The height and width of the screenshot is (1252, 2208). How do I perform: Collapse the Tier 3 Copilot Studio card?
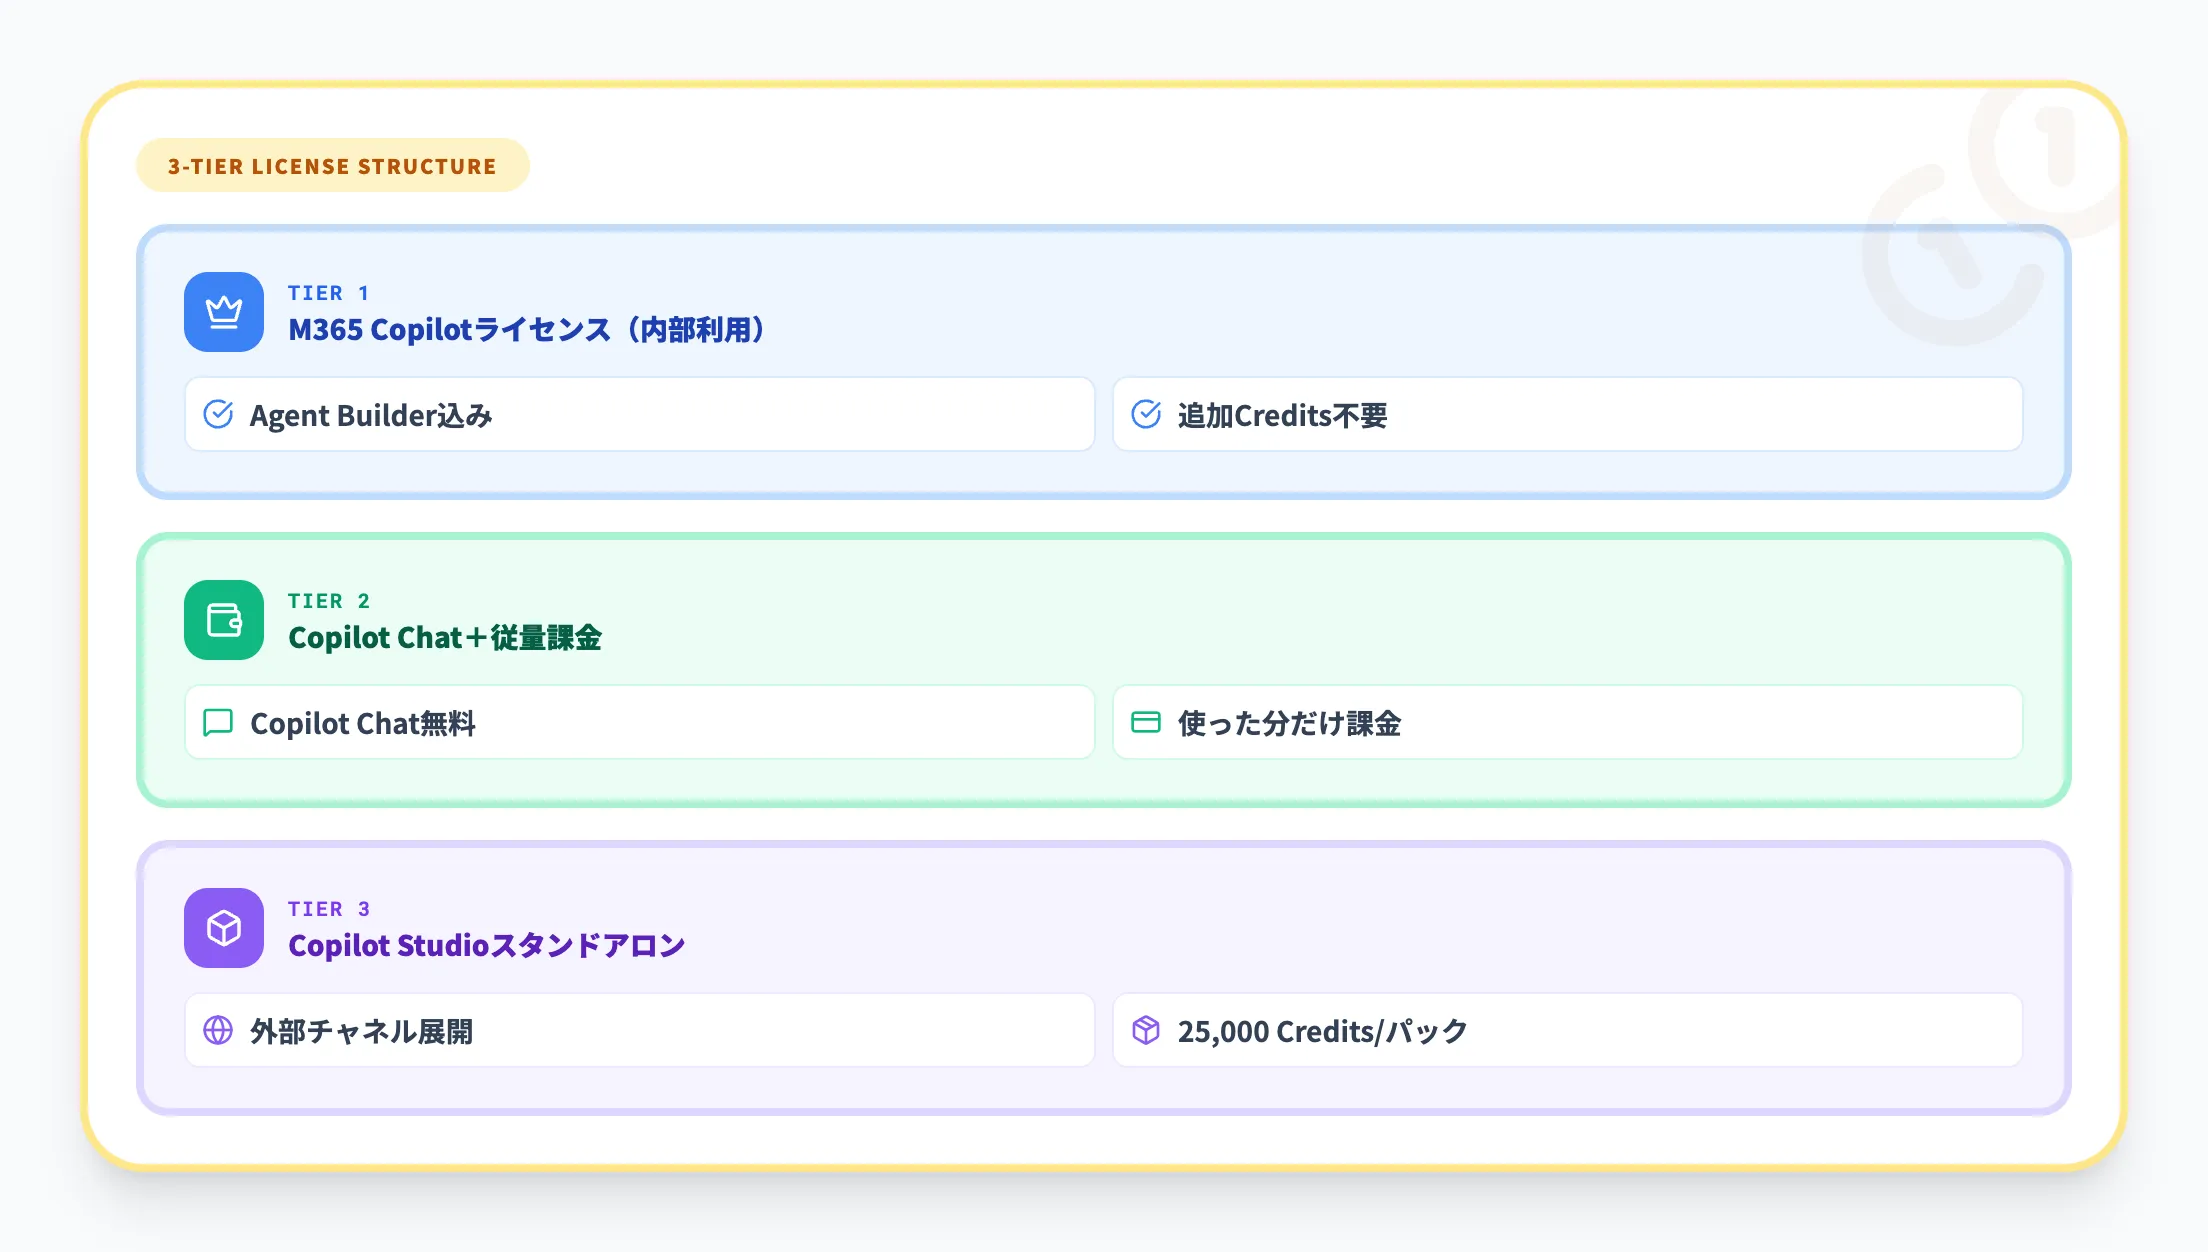pyautogui.click(x=1100, y=977)
